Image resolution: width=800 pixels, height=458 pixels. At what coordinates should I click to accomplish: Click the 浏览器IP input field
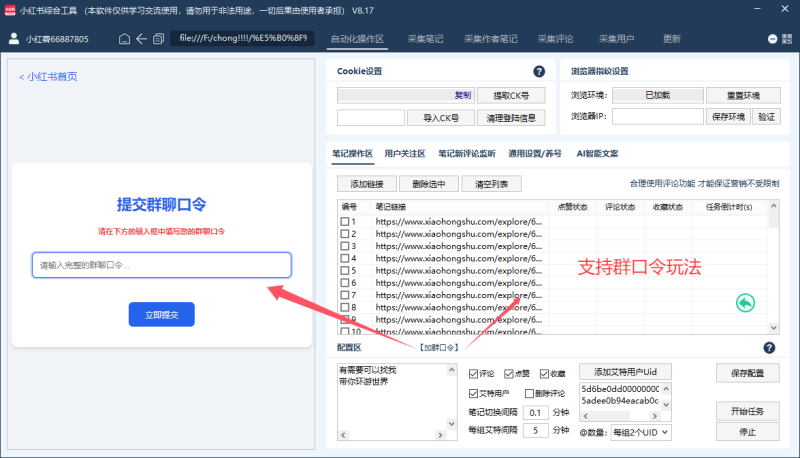tap(658, 117)
